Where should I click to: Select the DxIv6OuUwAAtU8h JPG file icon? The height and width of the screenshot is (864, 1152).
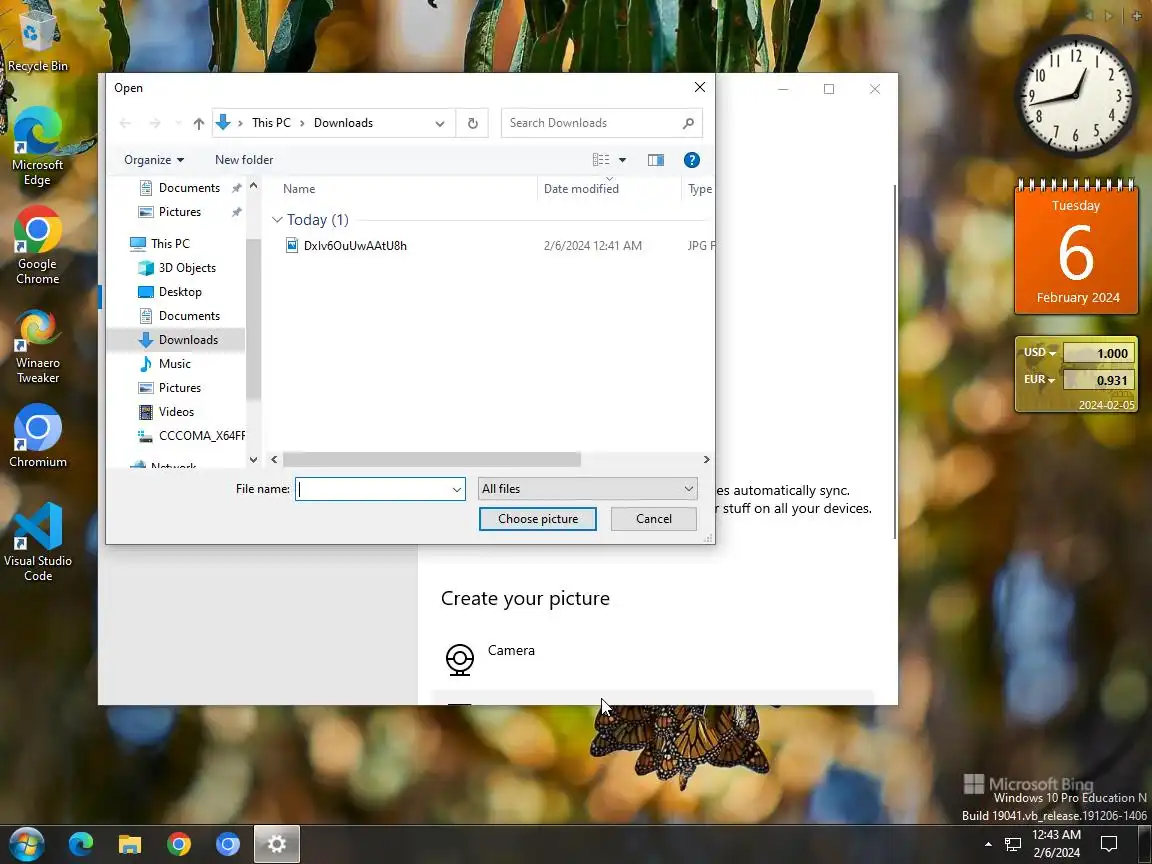292,245
